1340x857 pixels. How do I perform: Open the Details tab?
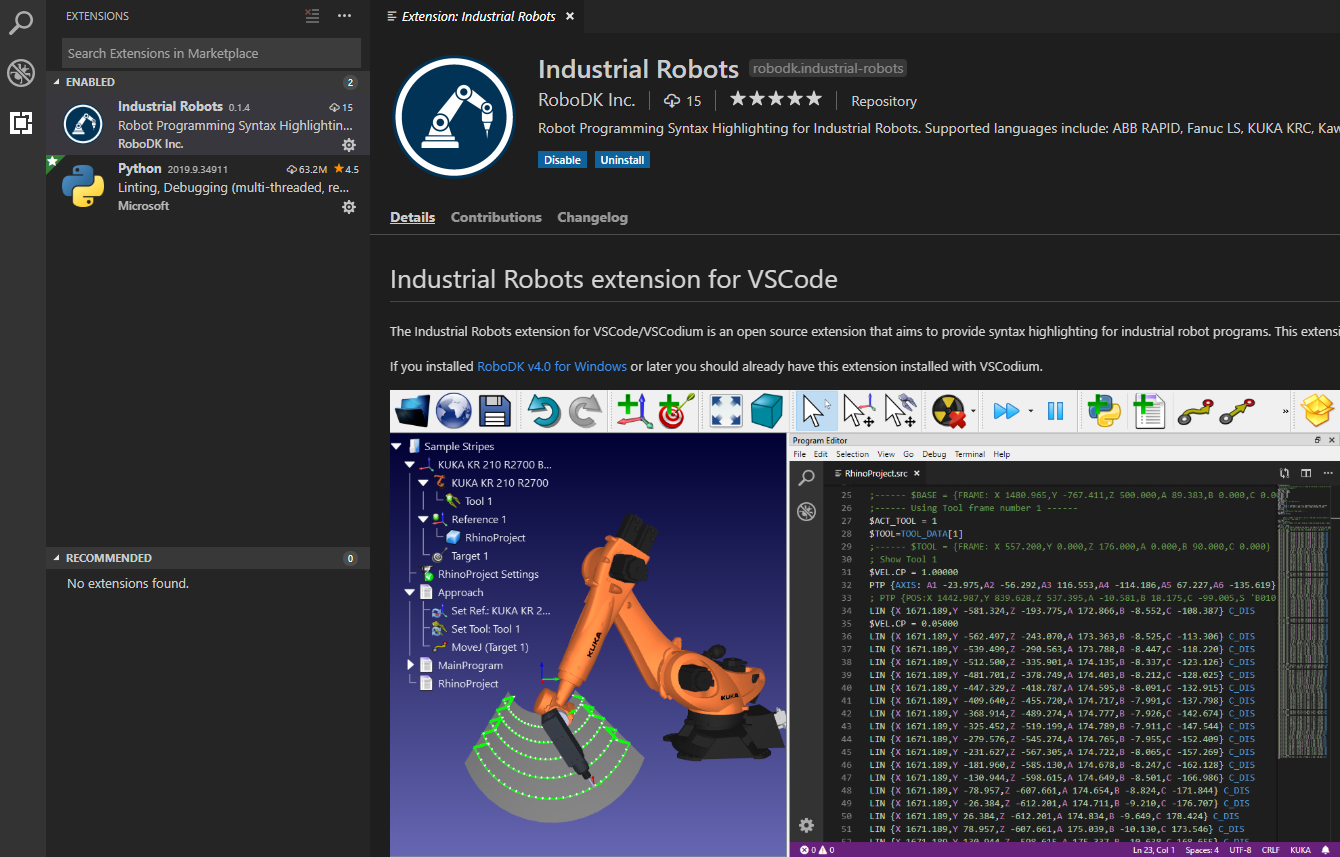[412, 217]
